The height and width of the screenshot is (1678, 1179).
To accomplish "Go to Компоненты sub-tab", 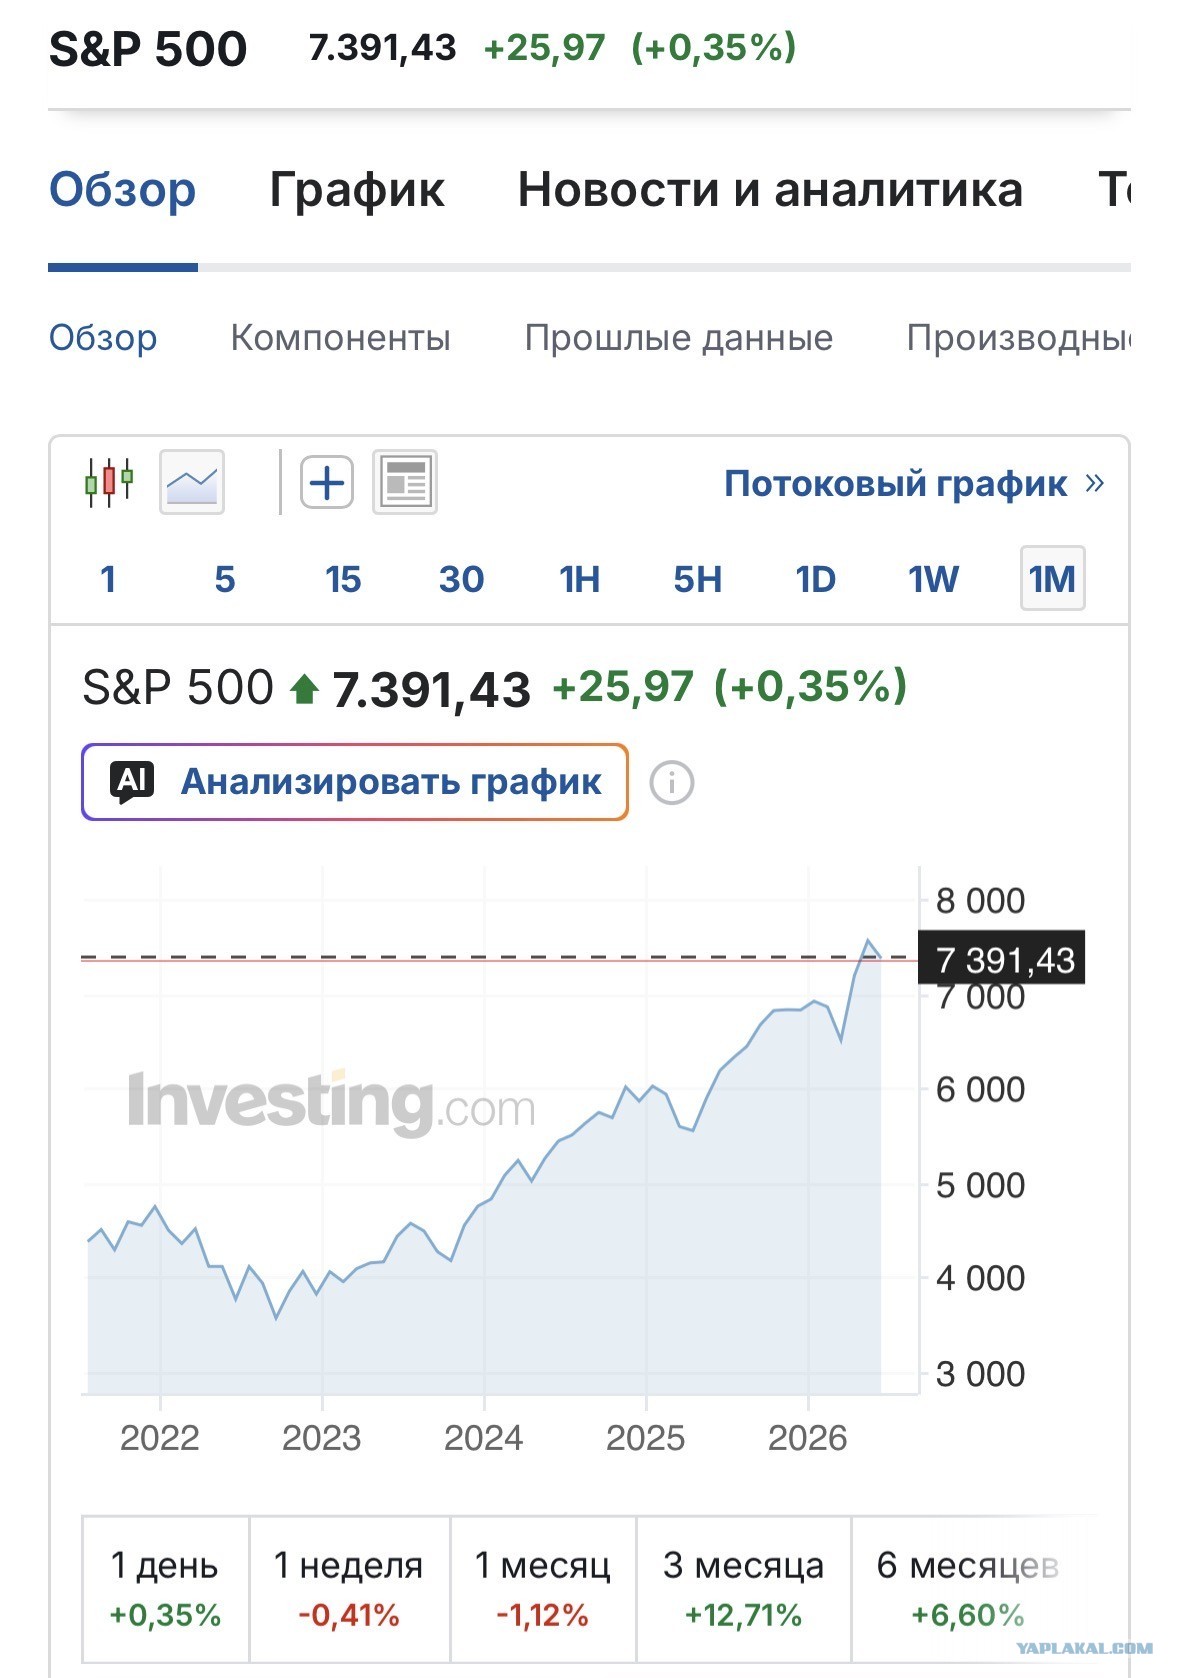I will point(340,338).
